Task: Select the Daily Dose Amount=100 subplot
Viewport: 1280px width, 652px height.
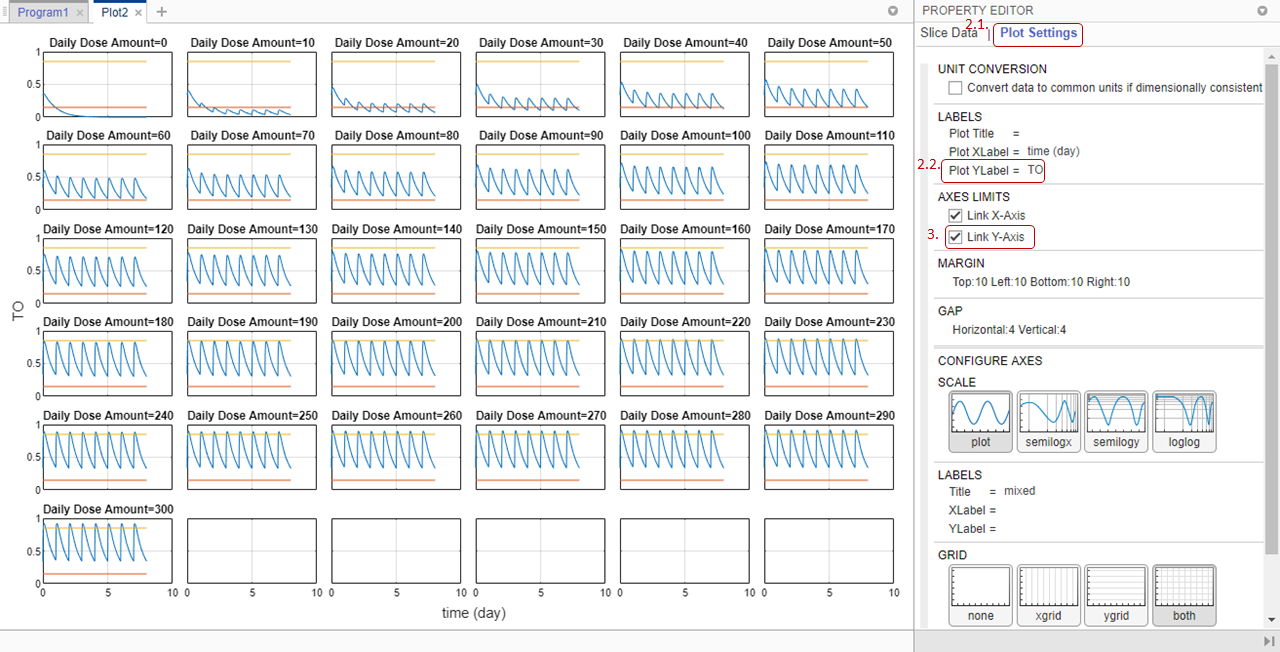Action: 684,177
